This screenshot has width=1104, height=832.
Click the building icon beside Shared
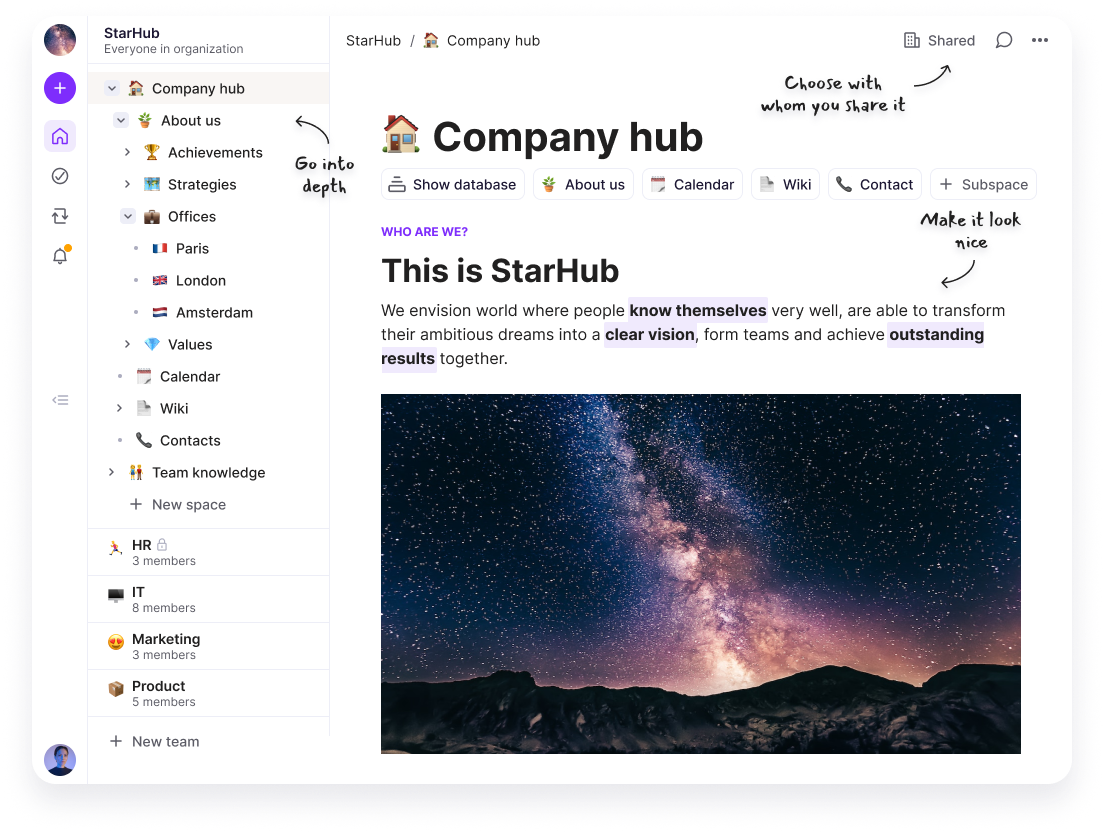(912, 40)
